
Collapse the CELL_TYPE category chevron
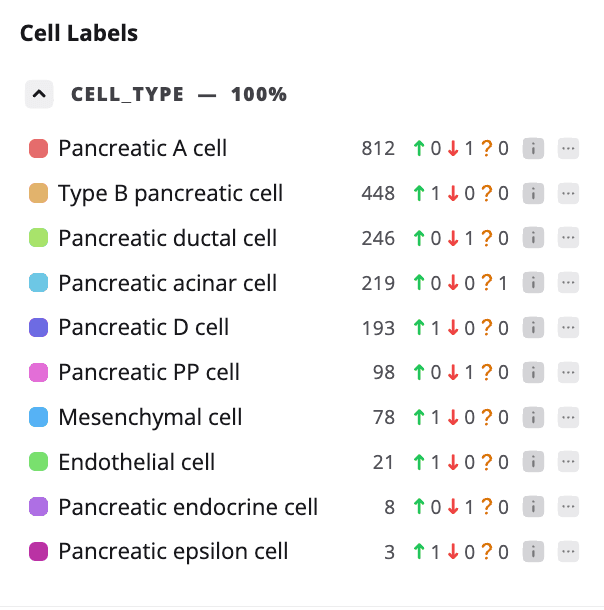(39, 95)
